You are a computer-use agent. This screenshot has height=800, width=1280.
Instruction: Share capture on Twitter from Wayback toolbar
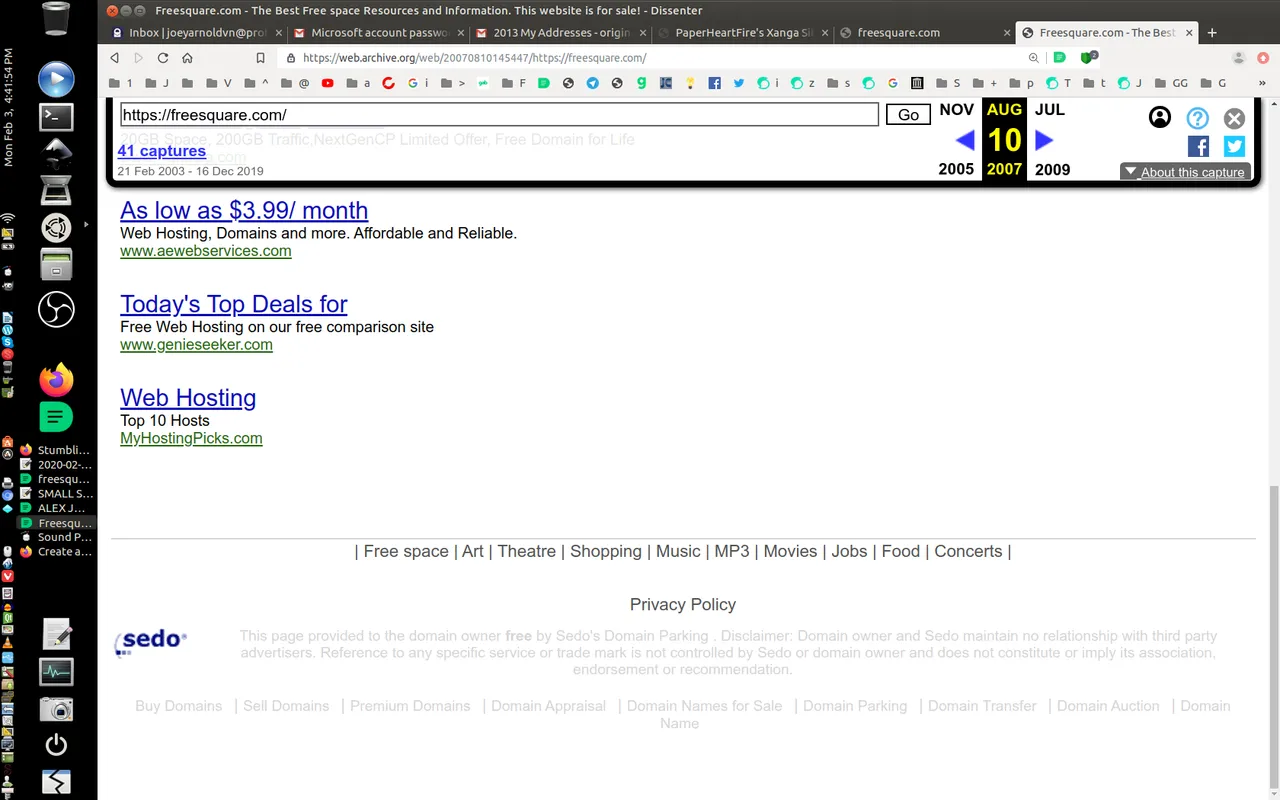1234,147
